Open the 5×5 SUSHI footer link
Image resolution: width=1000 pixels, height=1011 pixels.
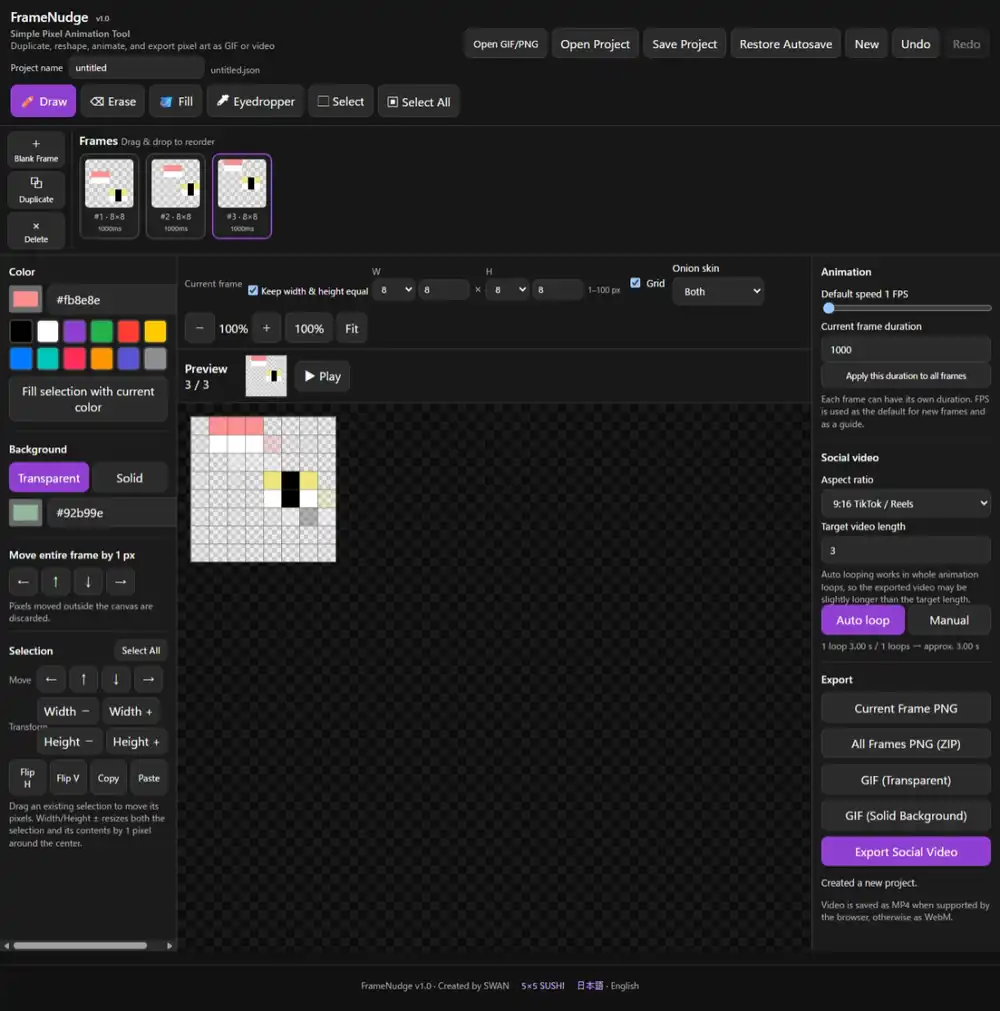(x=542, y=985)
